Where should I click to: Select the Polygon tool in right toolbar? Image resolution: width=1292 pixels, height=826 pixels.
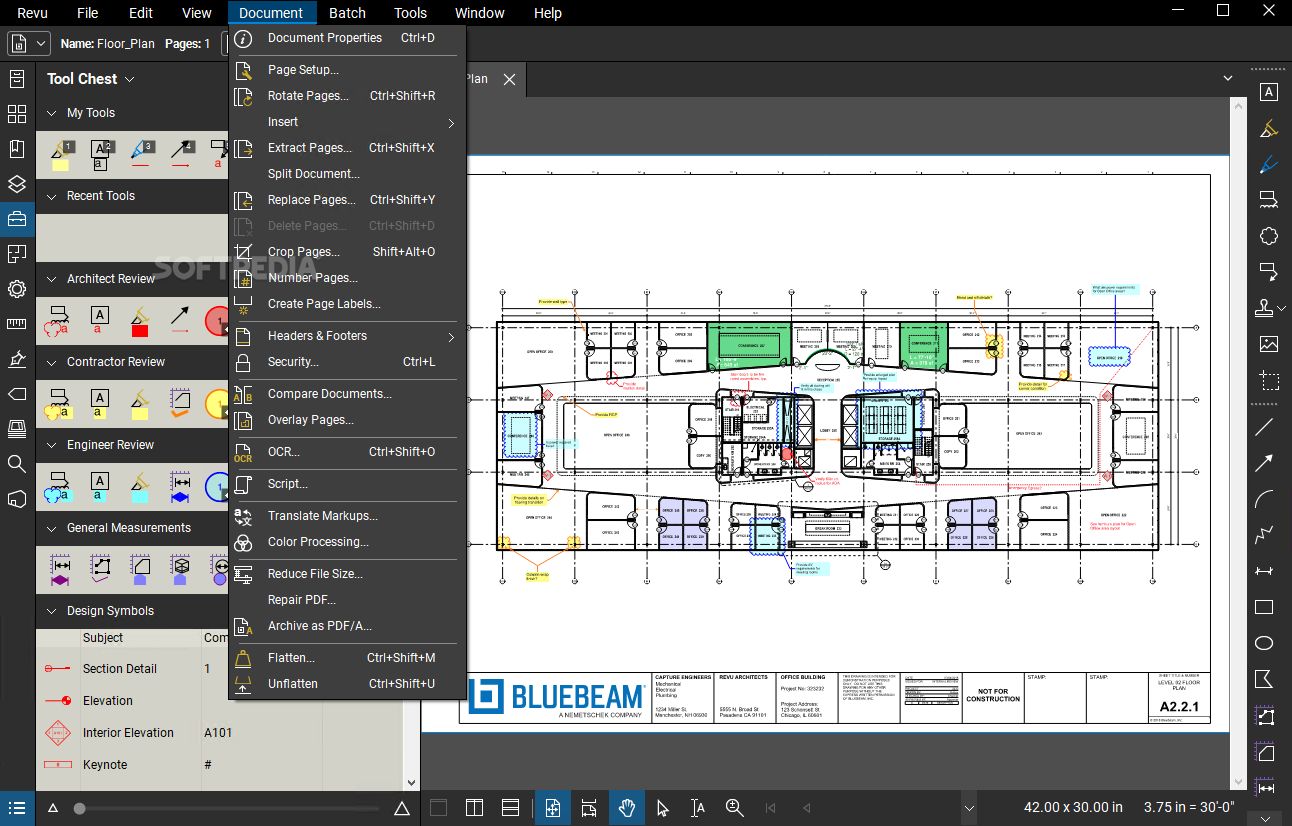1264,679
